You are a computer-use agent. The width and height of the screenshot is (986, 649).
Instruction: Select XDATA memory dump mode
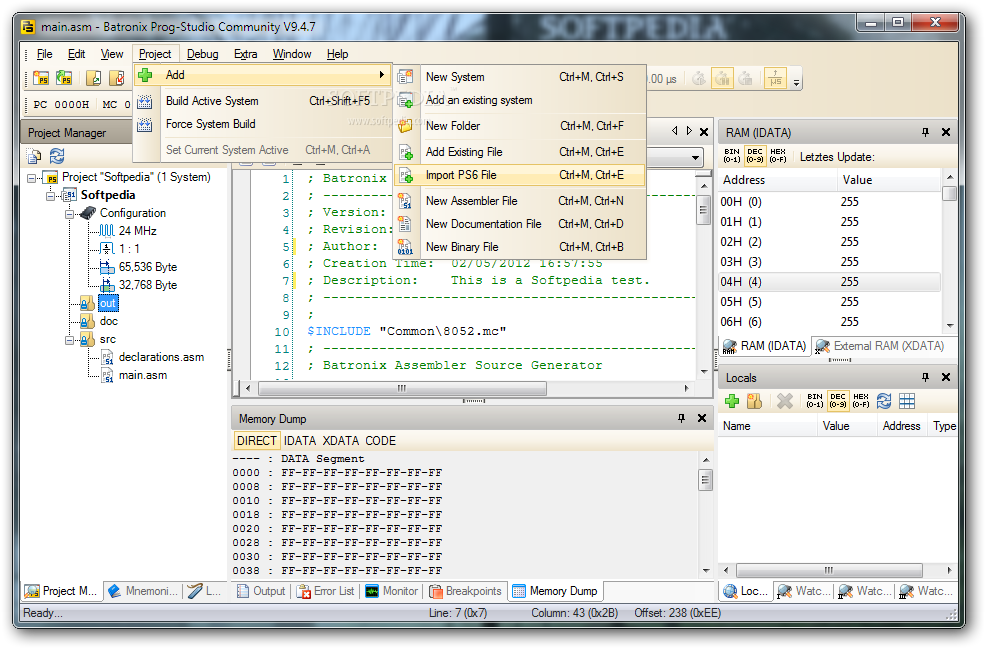[x=340, y=441]
